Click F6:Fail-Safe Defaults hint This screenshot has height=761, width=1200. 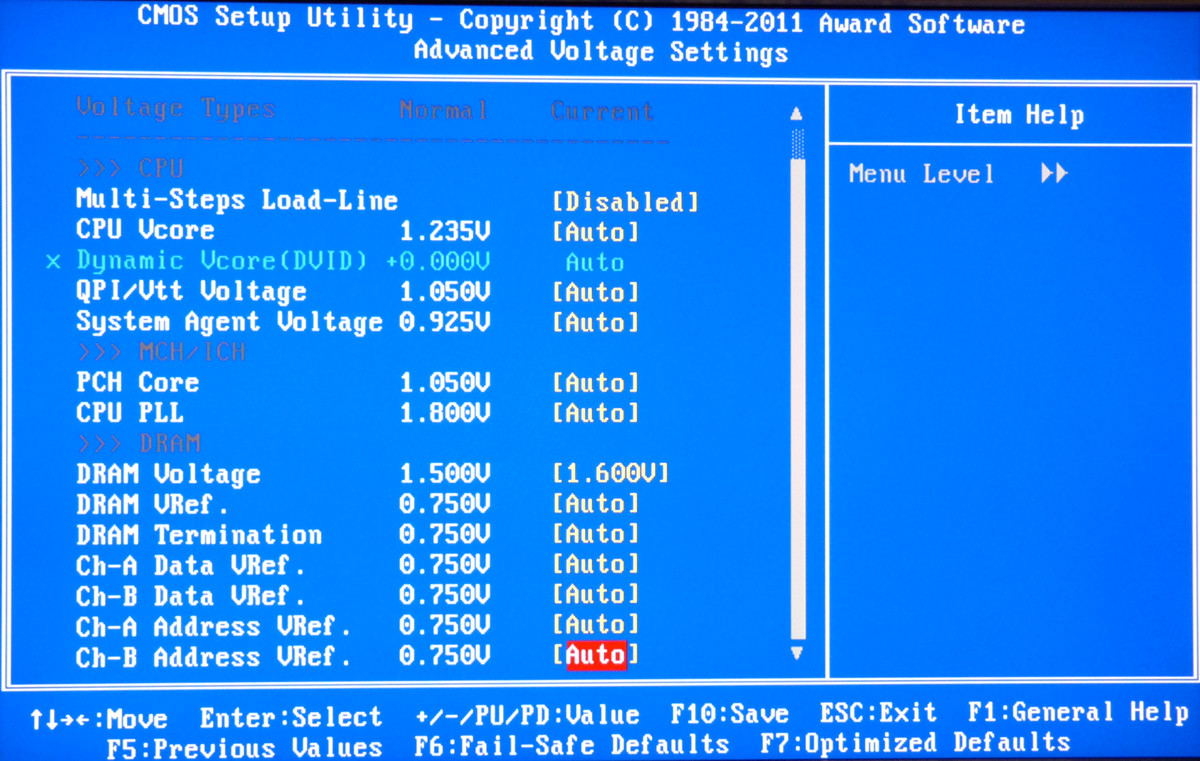(571, 745)
